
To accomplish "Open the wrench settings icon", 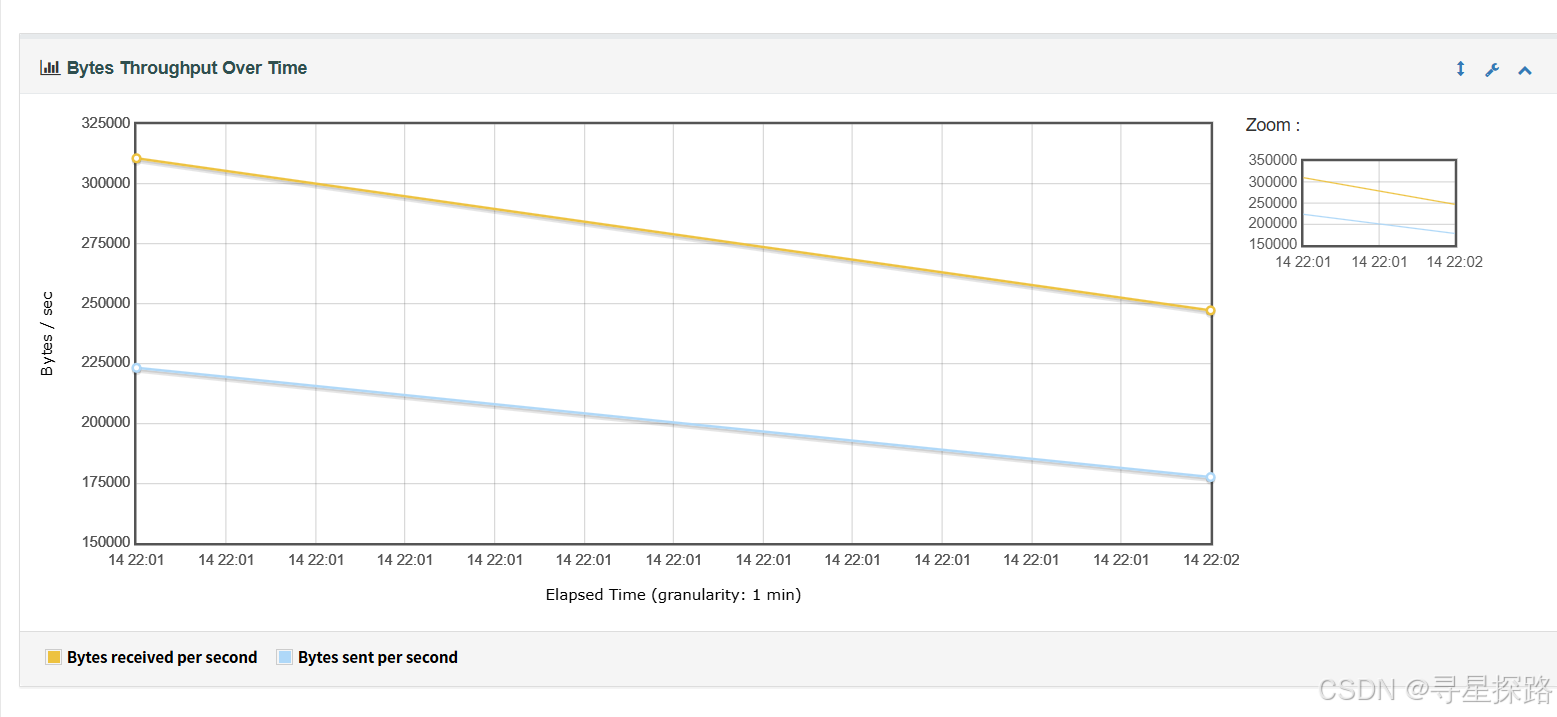I will coord(1492,69).
